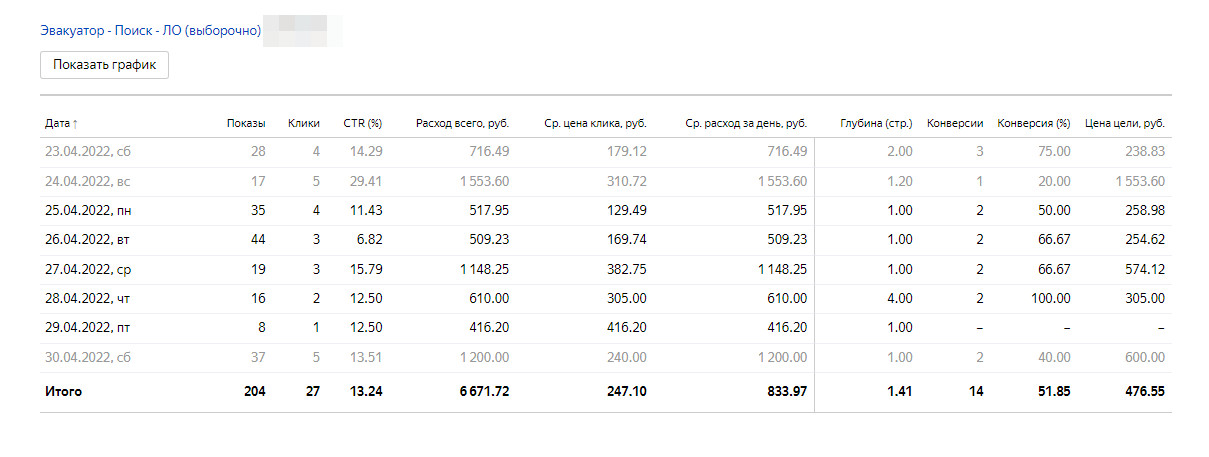Click the date cell 27.04.2022, ср
Viewport: 1209px width, 457px height.
[x=89, y=269]
